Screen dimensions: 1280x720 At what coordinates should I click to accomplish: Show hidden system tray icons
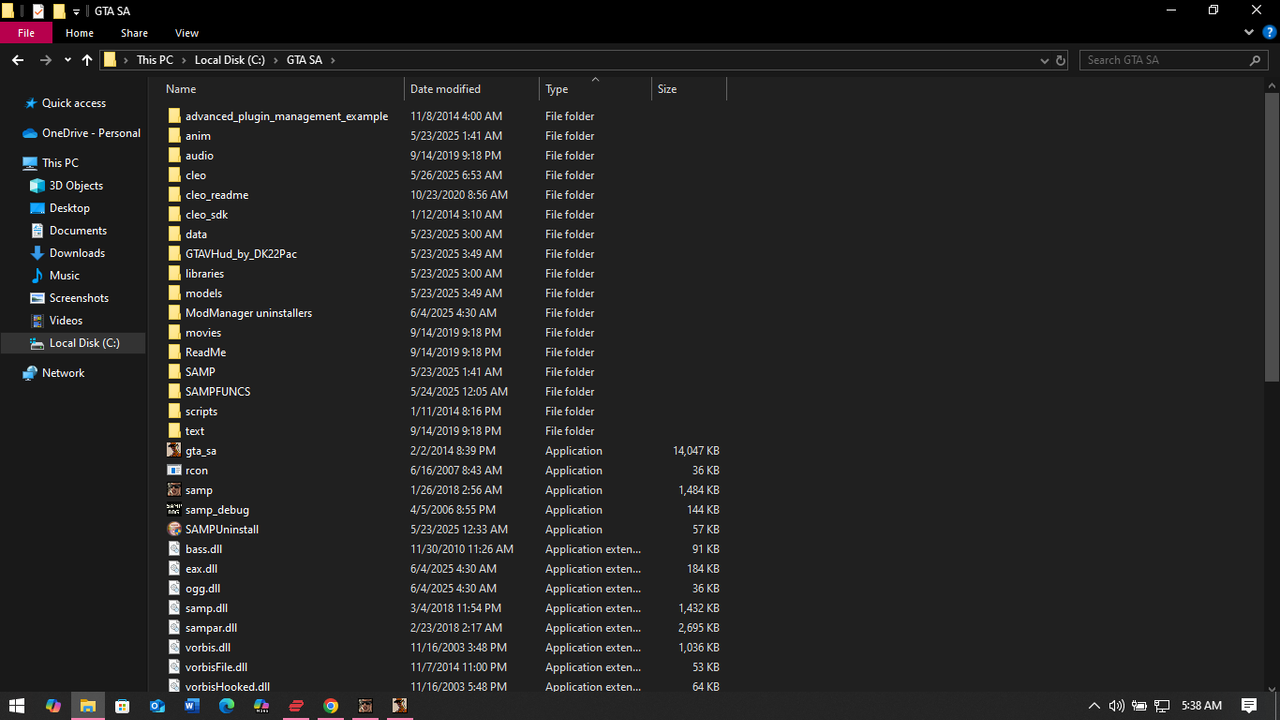(x=1094, y=706)
